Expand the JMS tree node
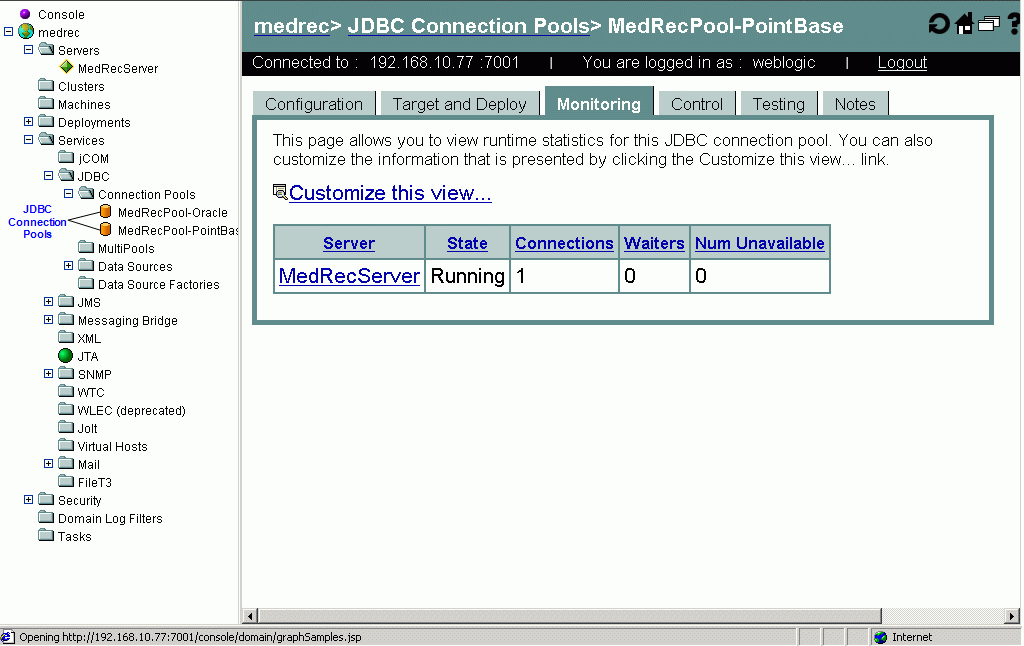 tap(48, 301)
